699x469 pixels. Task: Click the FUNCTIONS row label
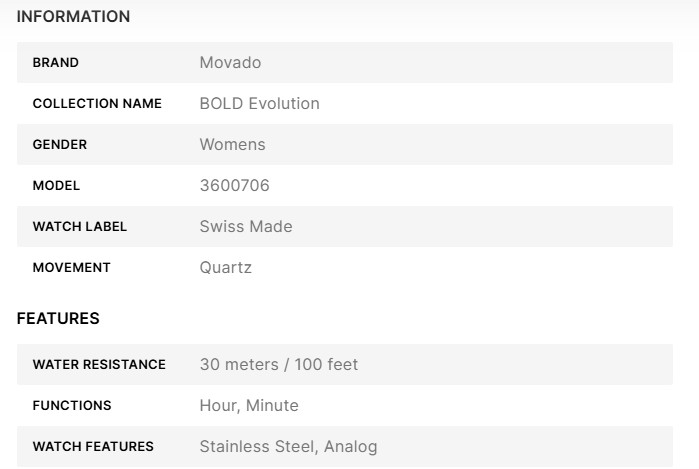click(x=72, y=406)
